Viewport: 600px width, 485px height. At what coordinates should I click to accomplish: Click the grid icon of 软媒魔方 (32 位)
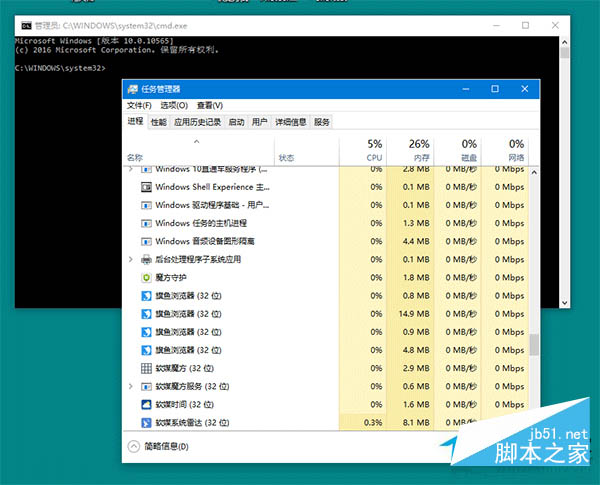click(x=146, y=368)
